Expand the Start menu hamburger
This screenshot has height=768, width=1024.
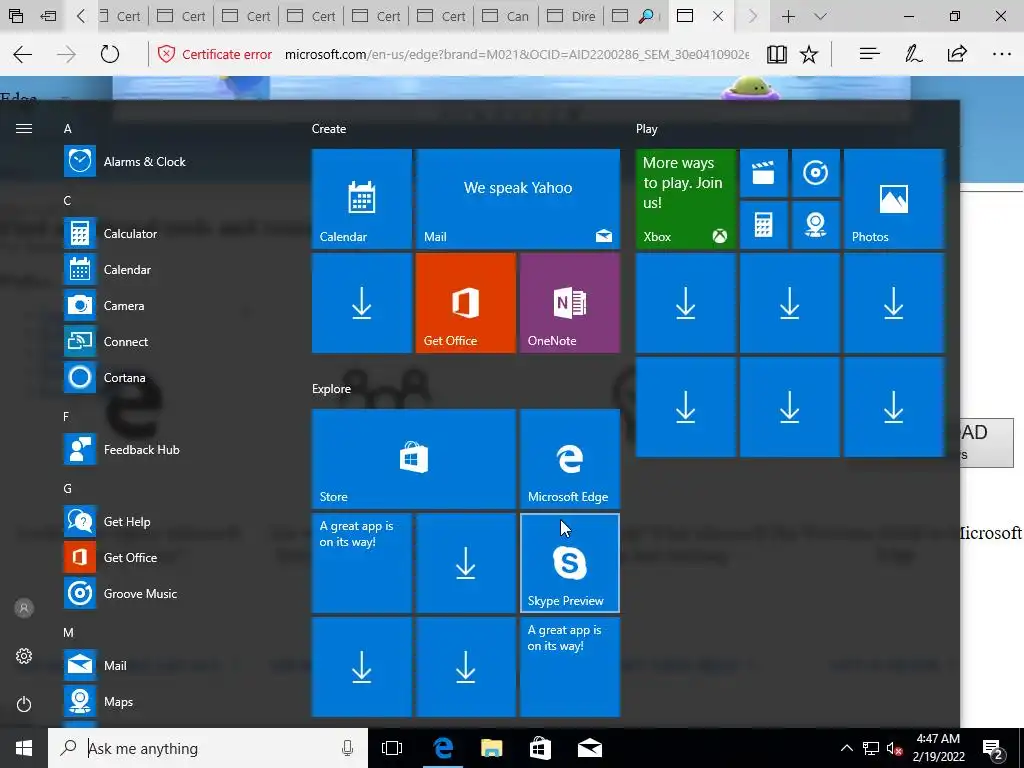tap(24, 129)
